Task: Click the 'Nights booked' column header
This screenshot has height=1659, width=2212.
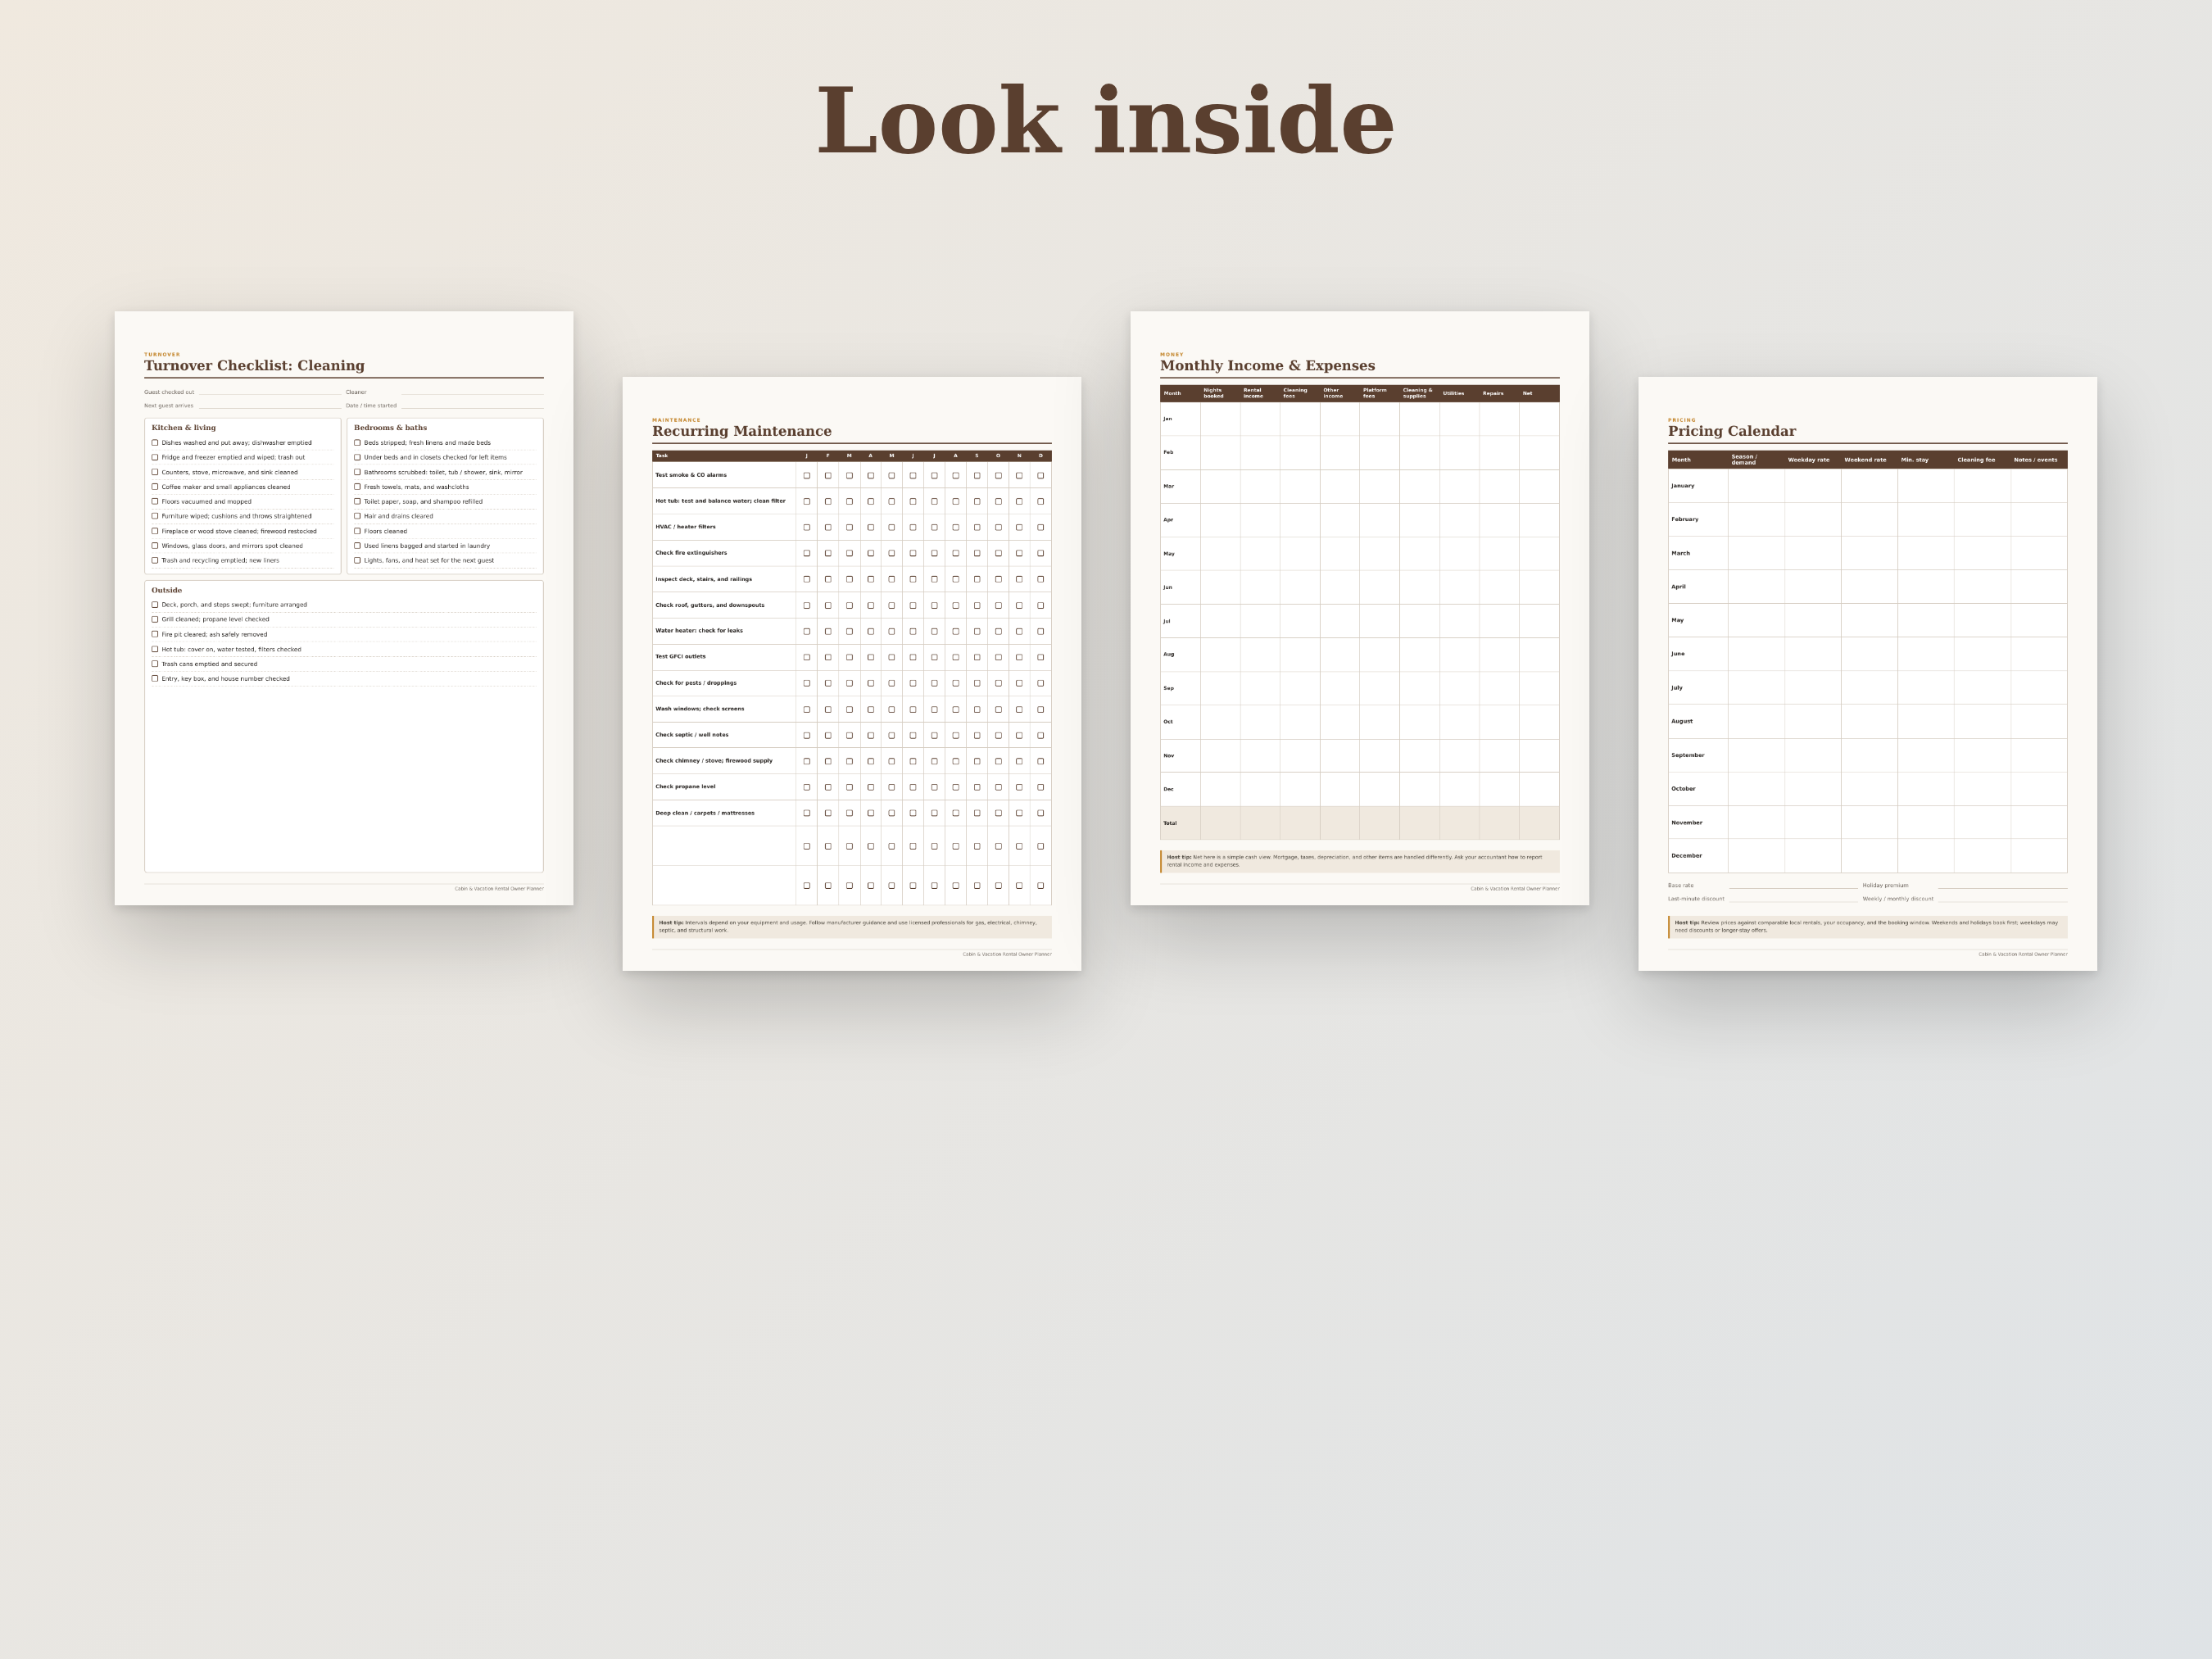Action: click(1214, 393)
